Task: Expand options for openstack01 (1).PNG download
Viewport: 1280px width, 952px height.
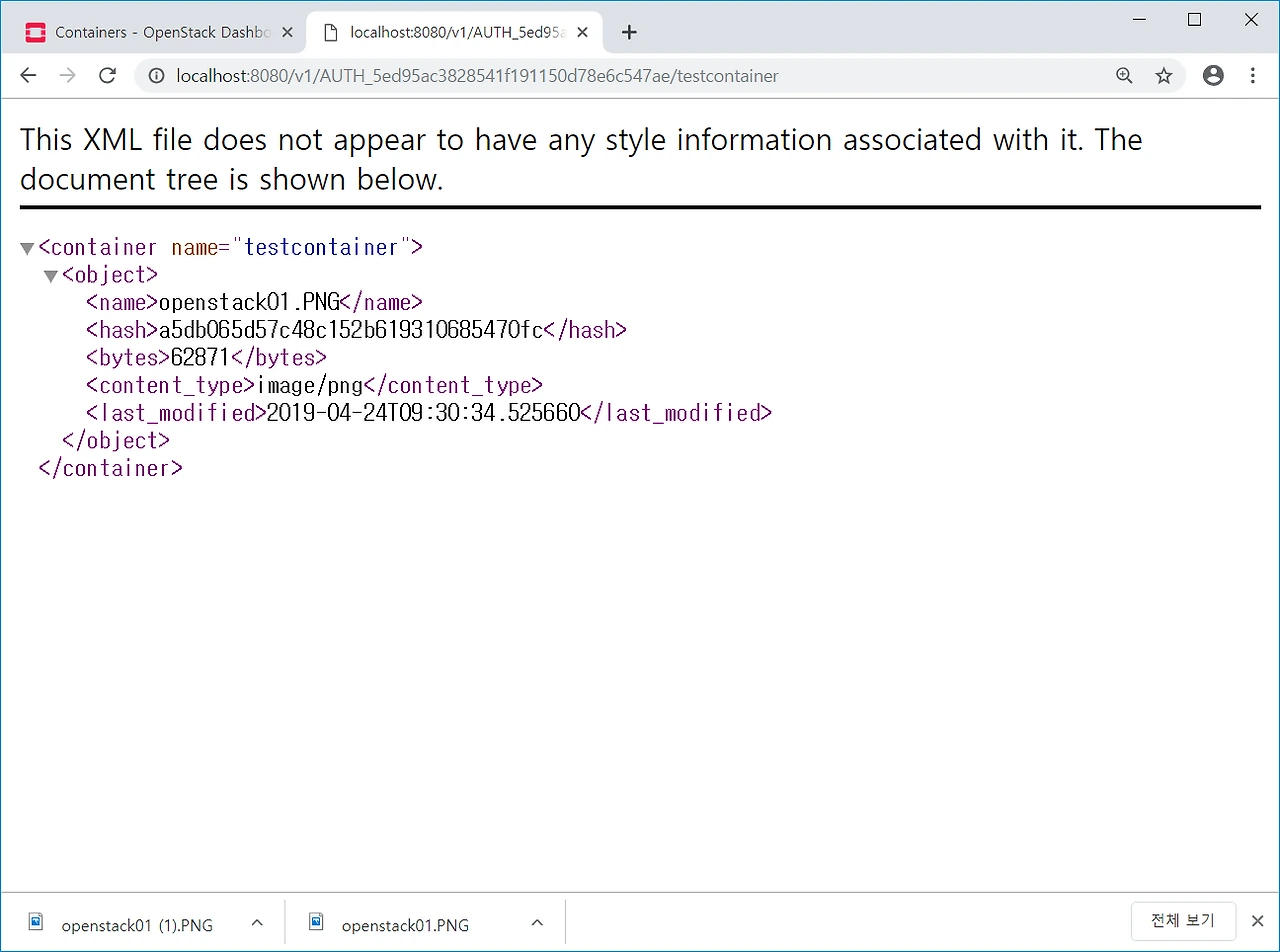Action: (x=256, y=923)
